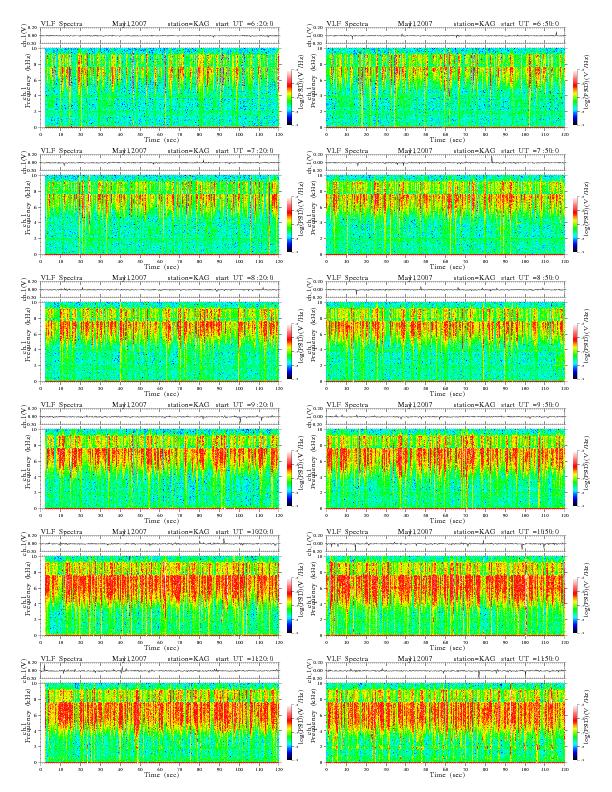Click the ch.1(V) waveform strip above 10:20:0 spectrogram

[x=160, y=544]
